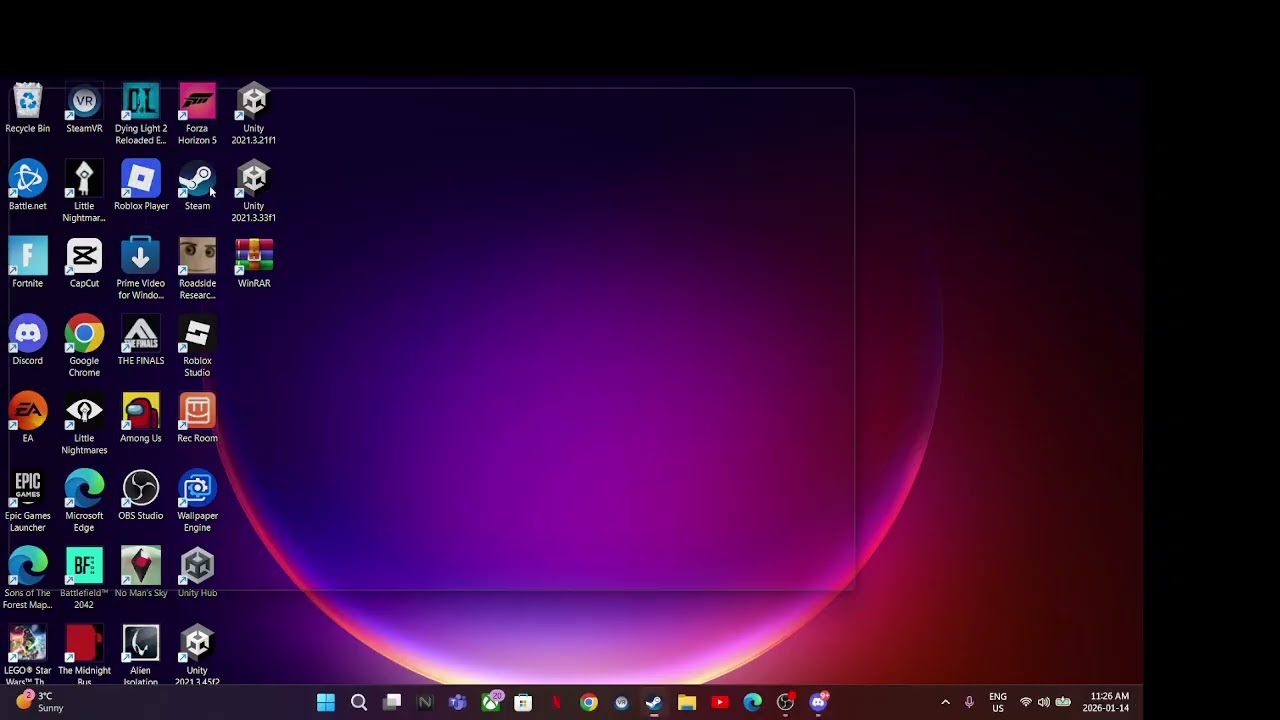The width and height of the screenshot is (1280, 720).
Task: Select the Microsoft Edge desktop shortcut
Action: pyautogui.click(x=84, y=502)
